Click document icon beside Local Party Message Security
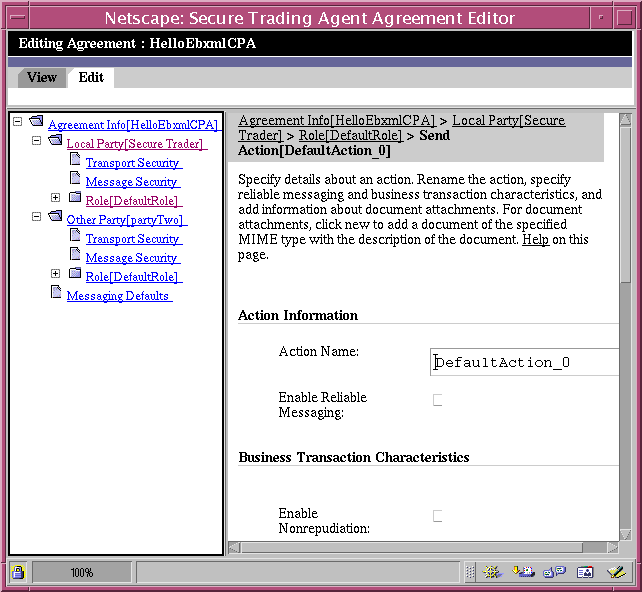The width and height of the screenshot is (642, 592). coord(75,178)
